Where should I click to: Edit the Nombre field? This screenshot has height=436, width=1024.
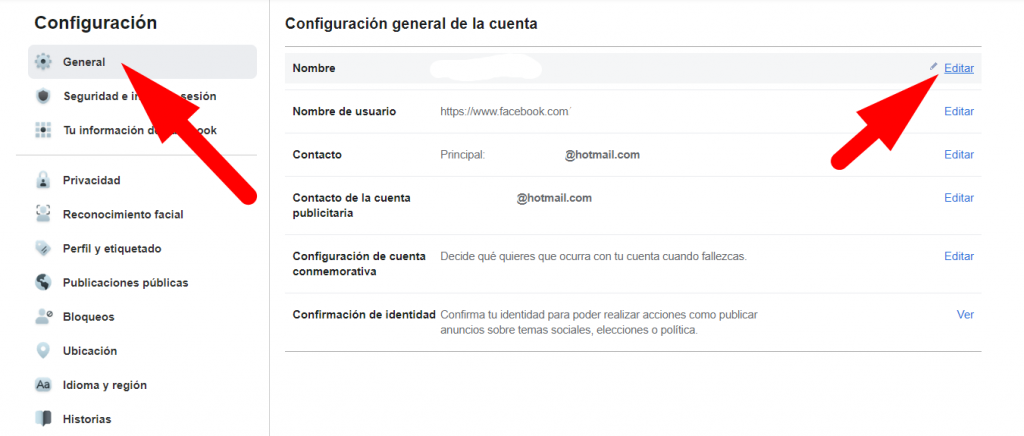(959, 68)
